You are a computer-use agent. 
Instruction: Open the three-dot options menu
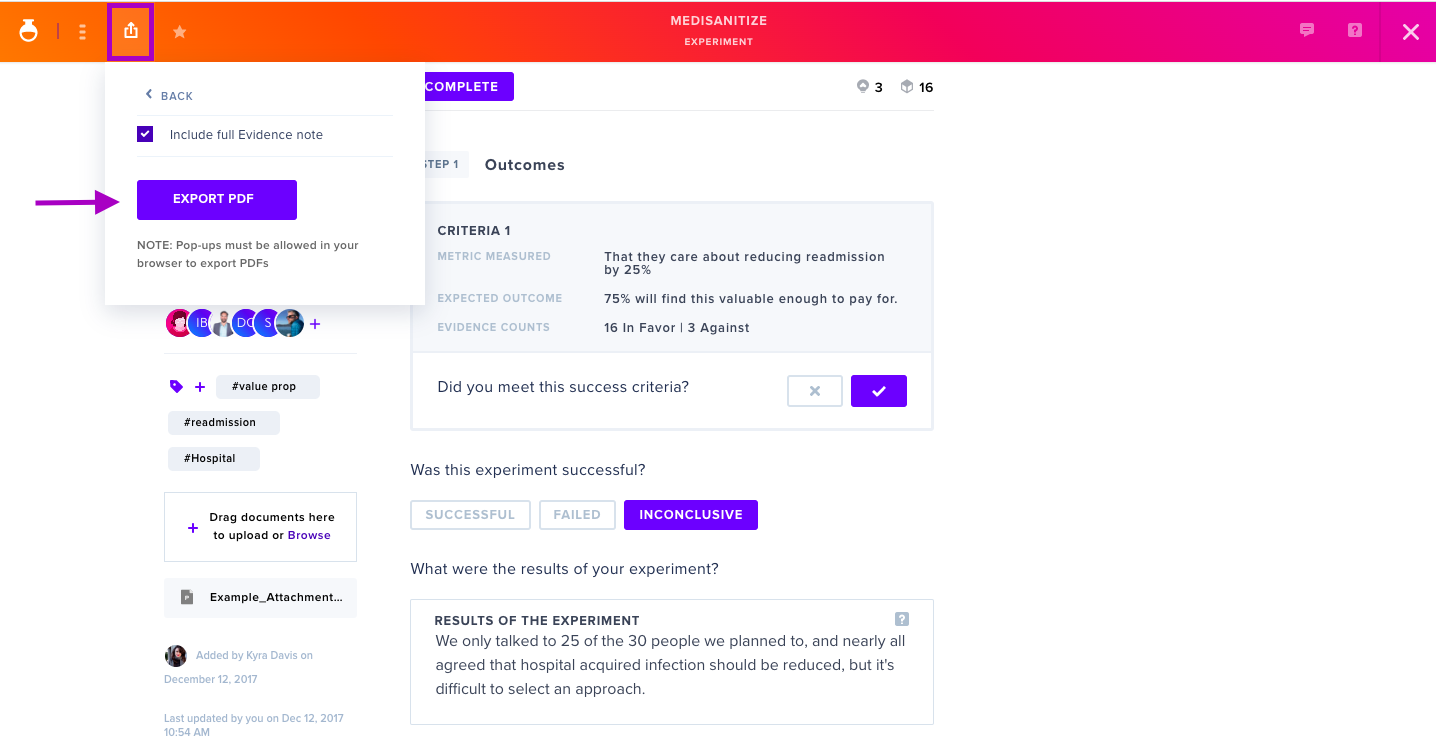[82, 32]
